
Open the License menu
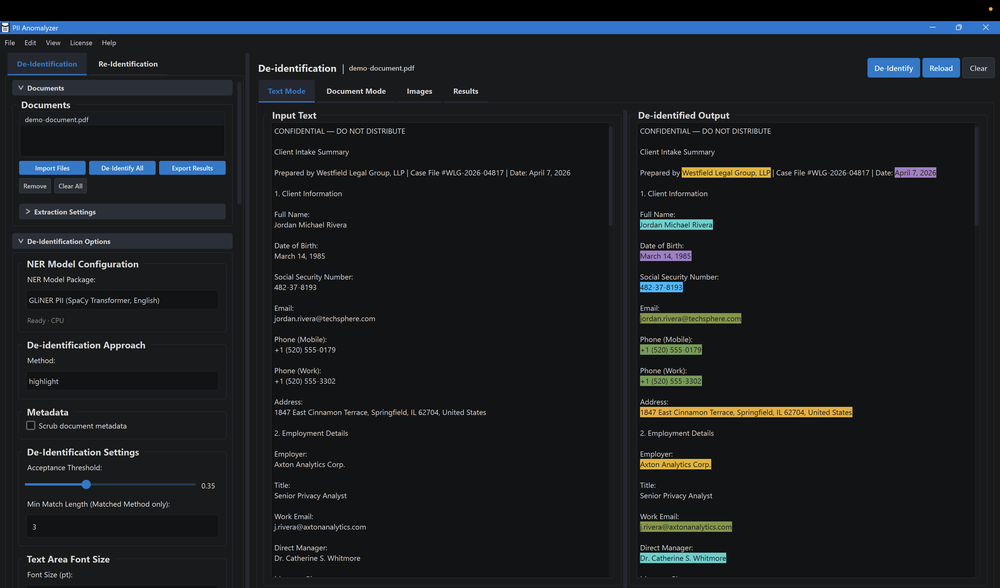pyautogui.click(x=81, y=43)
